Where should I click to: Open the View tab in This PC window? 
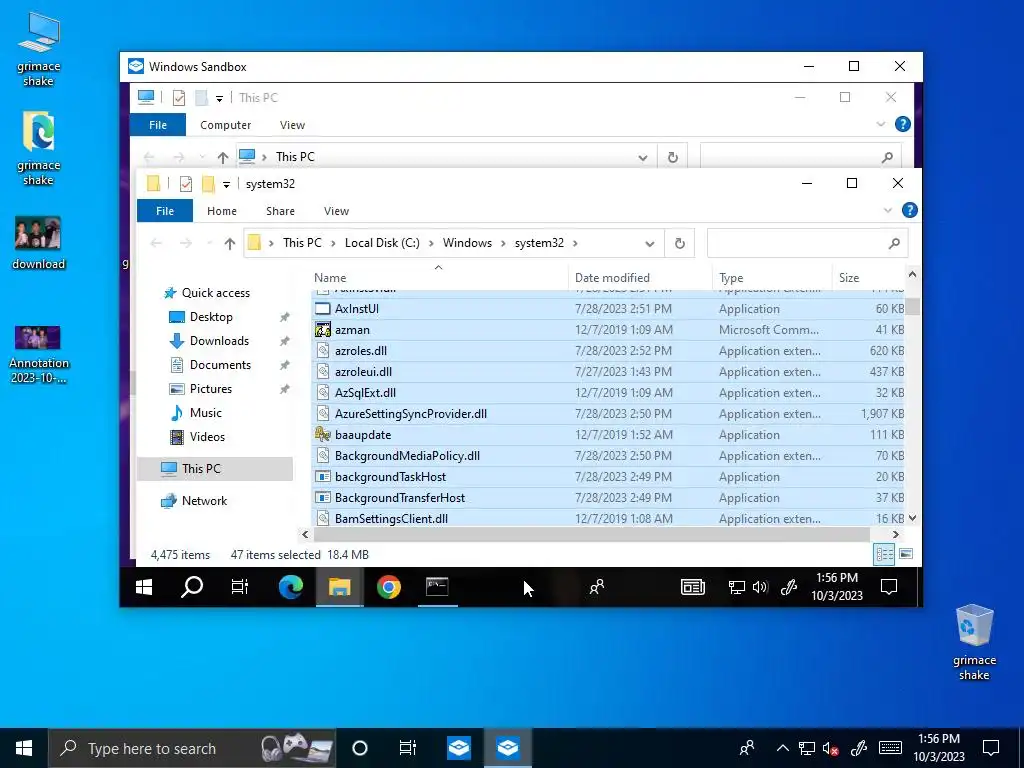[292, 125]
